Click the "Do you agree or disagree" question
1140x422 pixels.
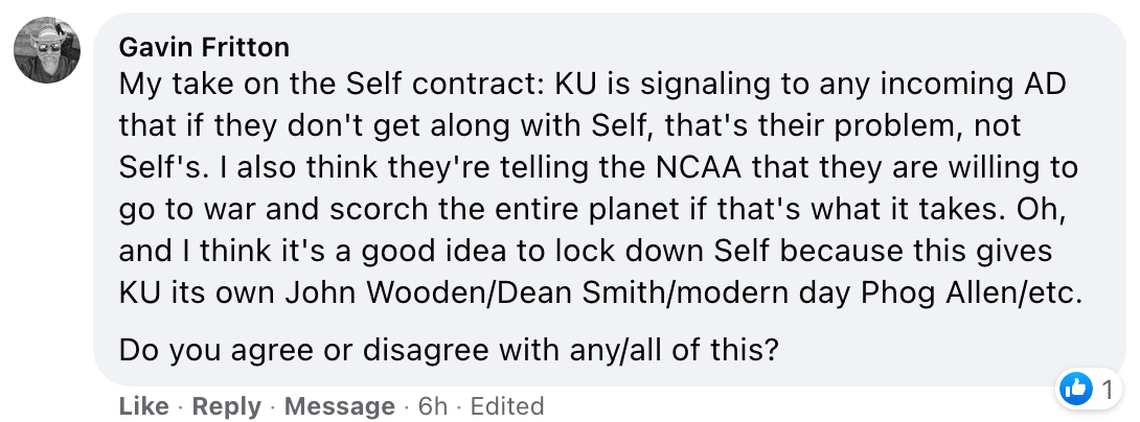pyautogui.click(x=448, y=350)
